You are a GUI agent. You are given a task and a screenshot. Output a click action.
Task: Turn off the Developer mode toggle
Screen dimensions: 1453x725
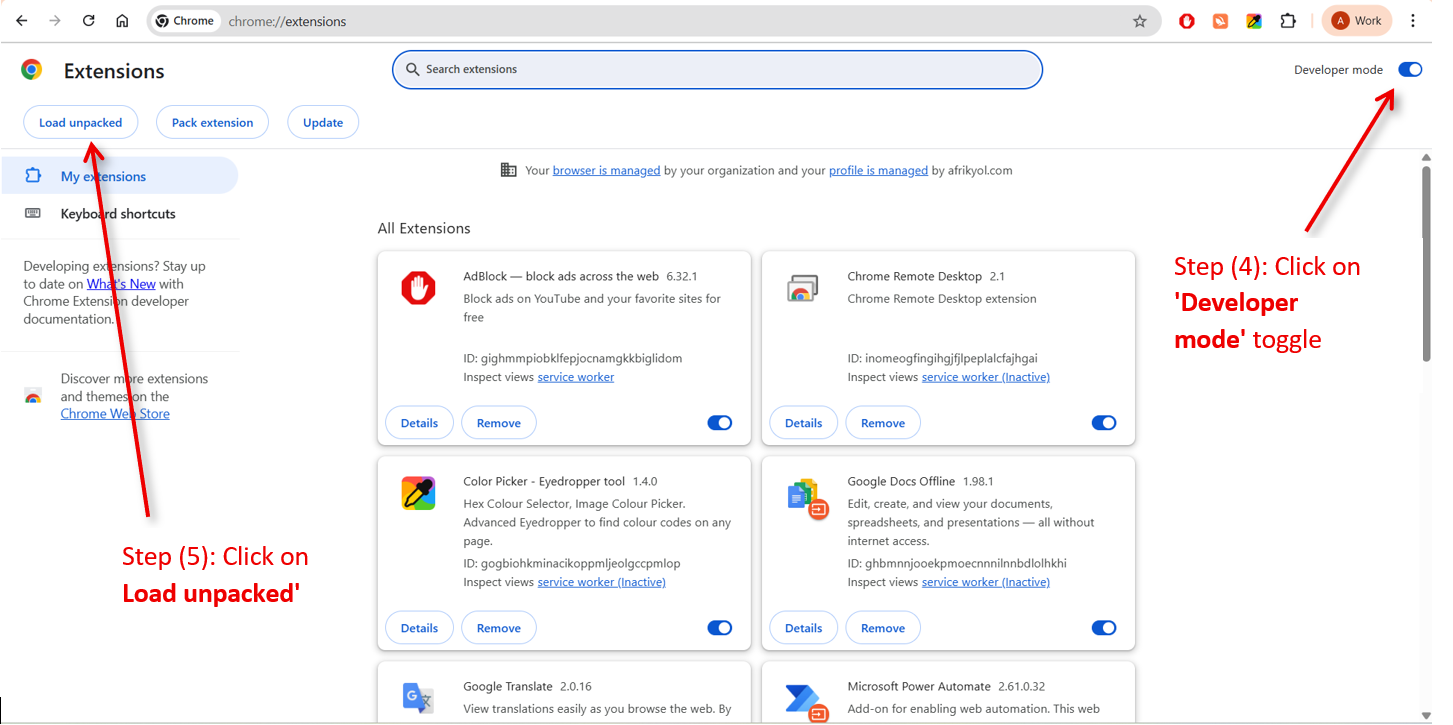pos(1410,69)
